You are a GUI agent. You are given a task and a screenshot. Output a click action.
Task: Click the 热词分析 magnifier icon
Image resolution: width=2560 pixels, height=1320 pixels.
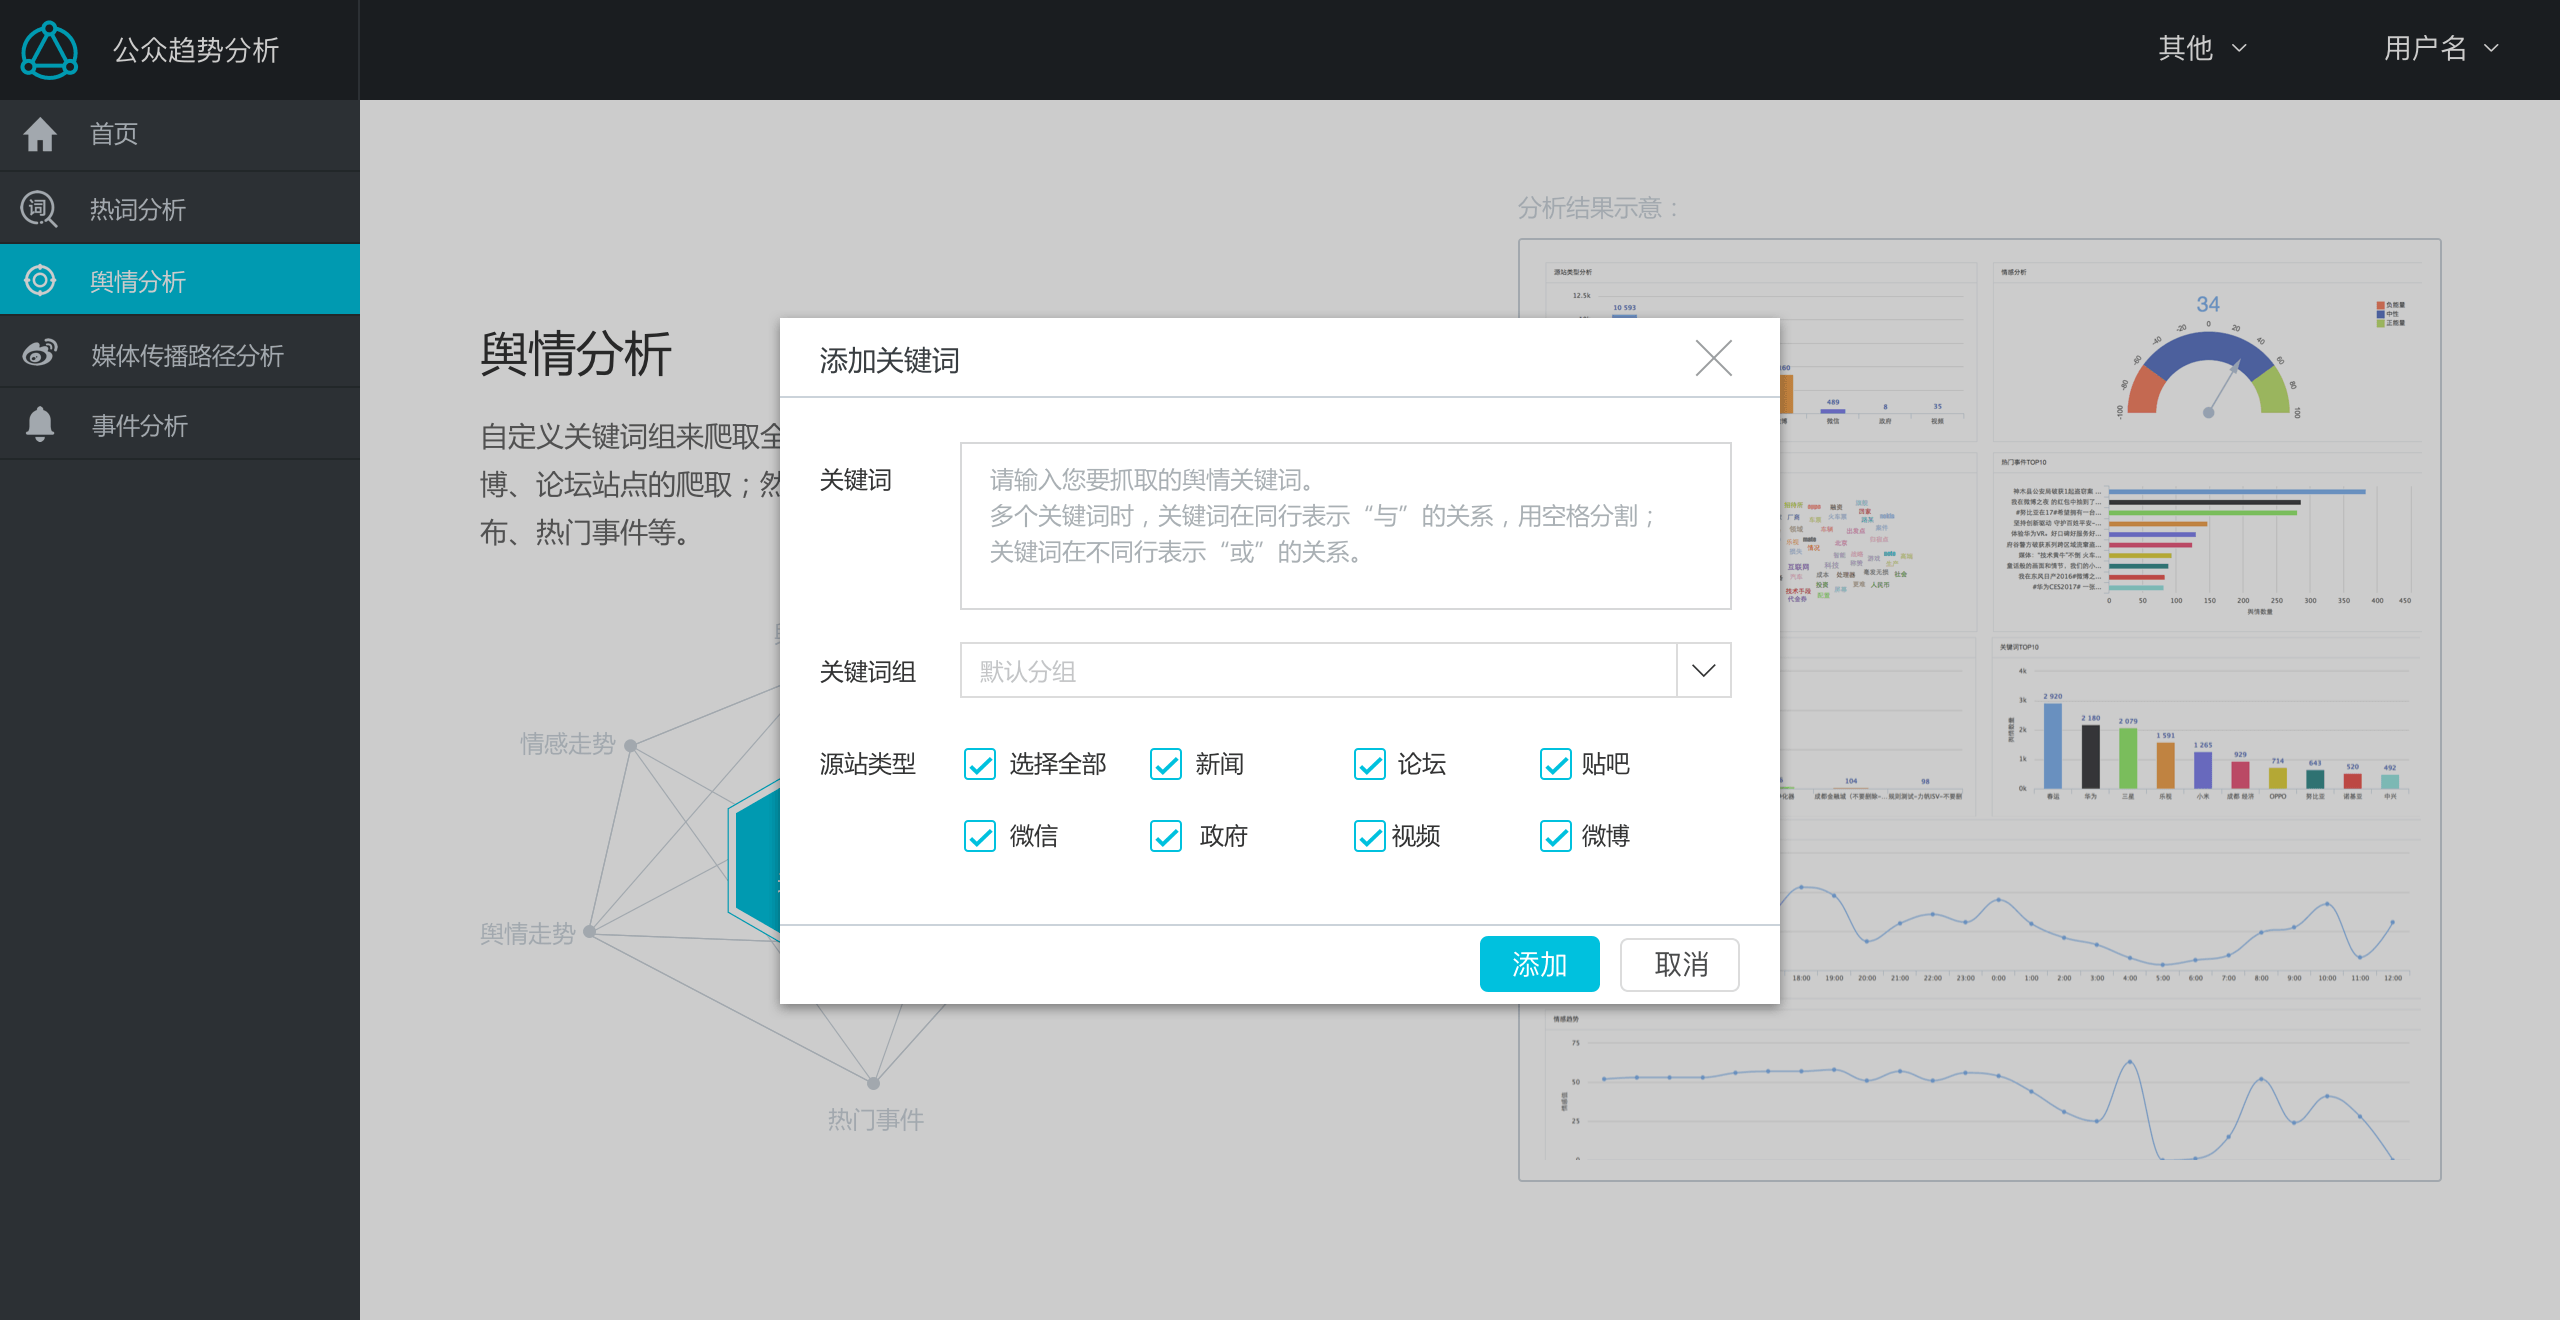(39, 209)
